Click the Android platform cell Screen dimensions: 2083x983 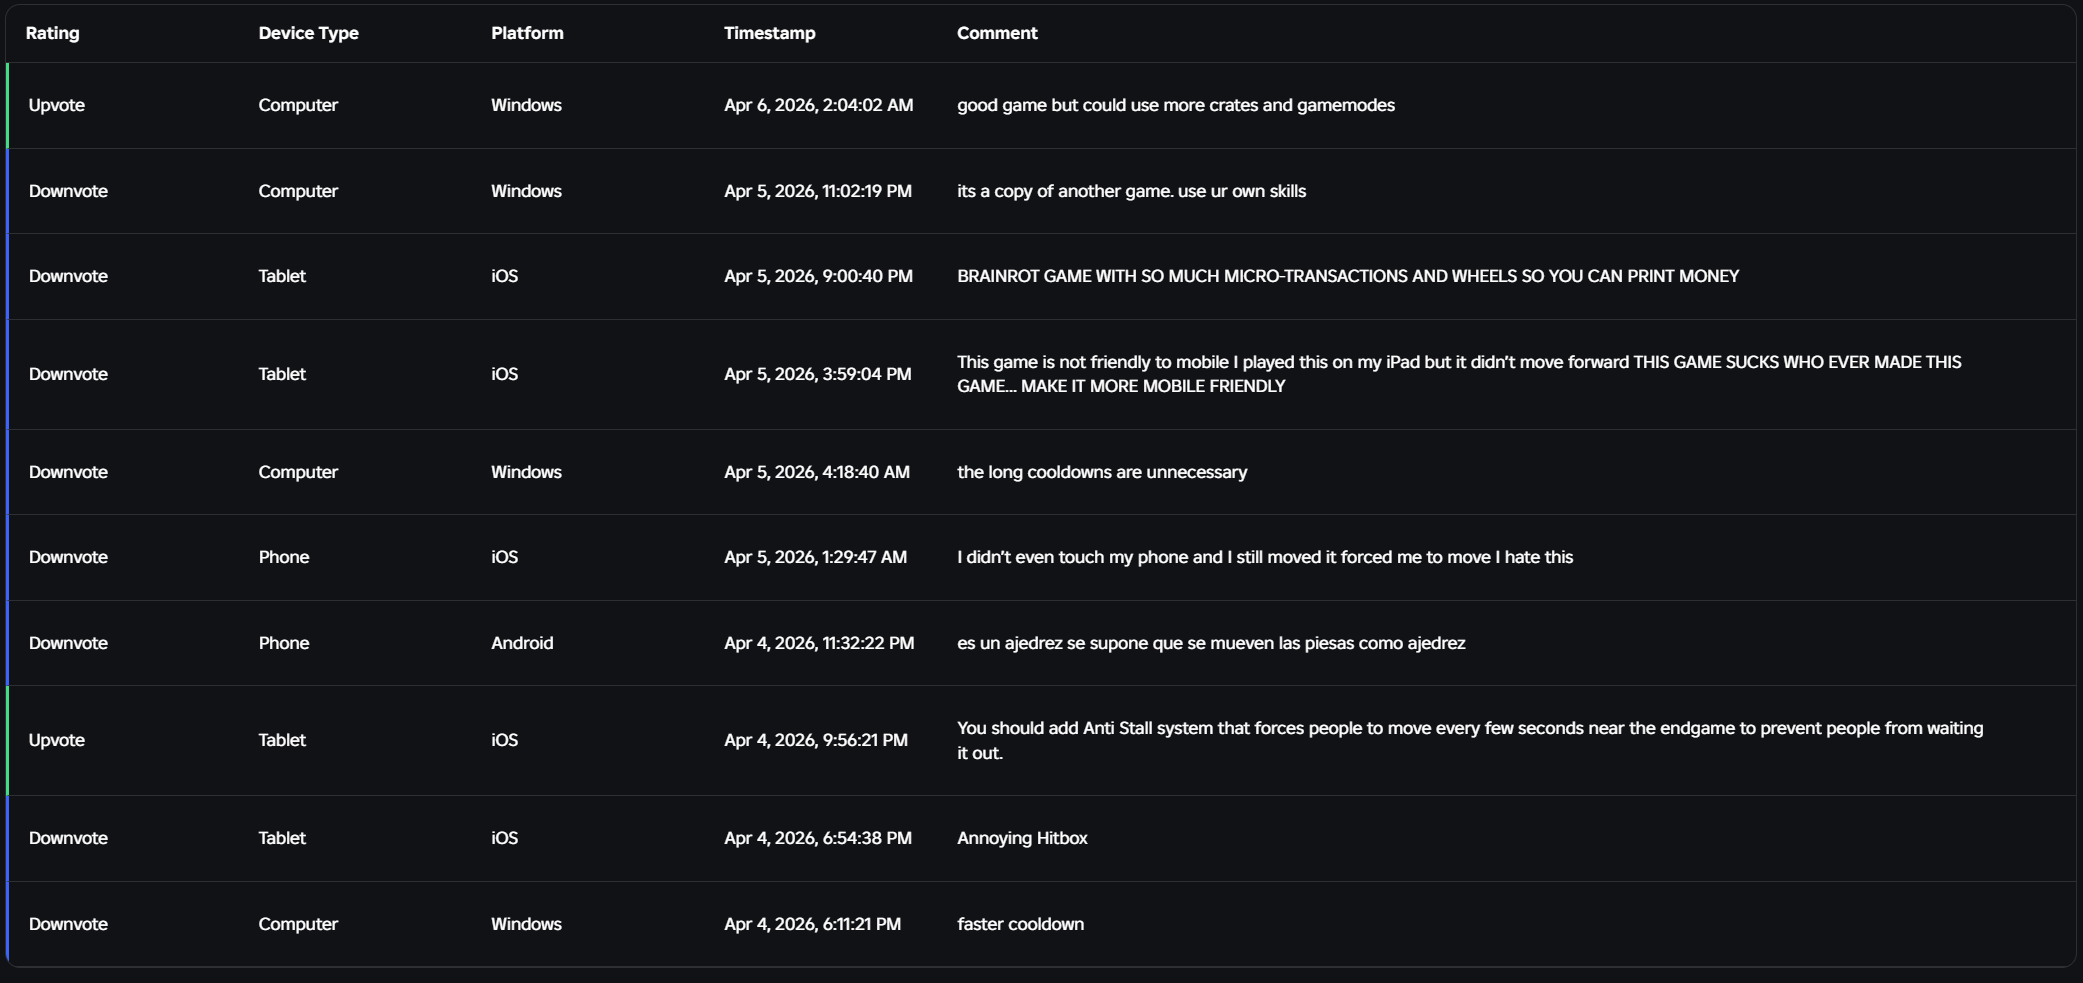[x=521, y=643]
